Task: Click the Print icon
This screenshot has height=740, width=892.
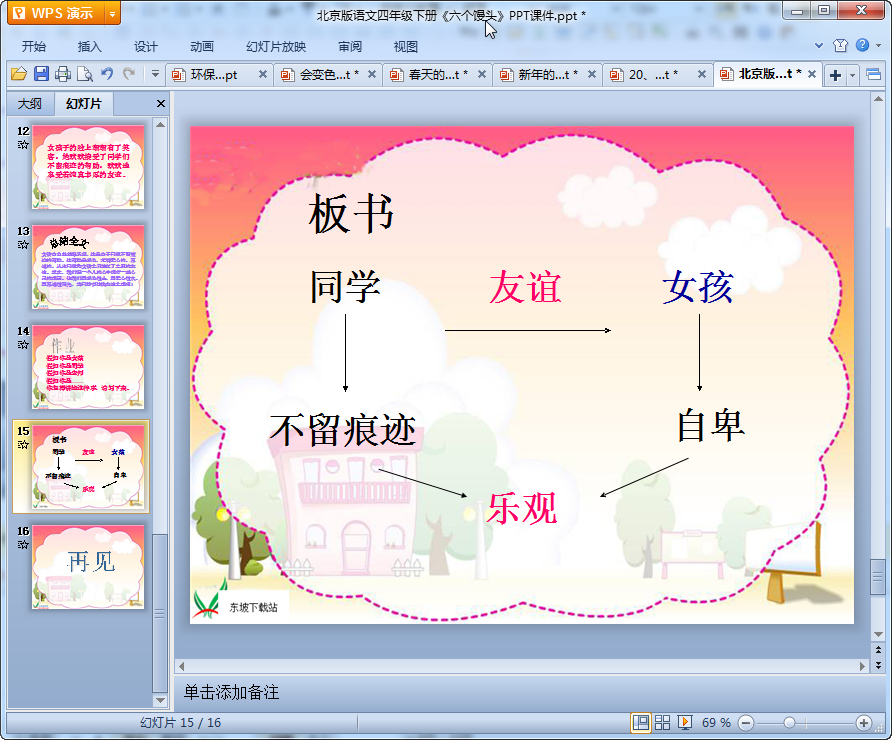Action: [63, 74]
